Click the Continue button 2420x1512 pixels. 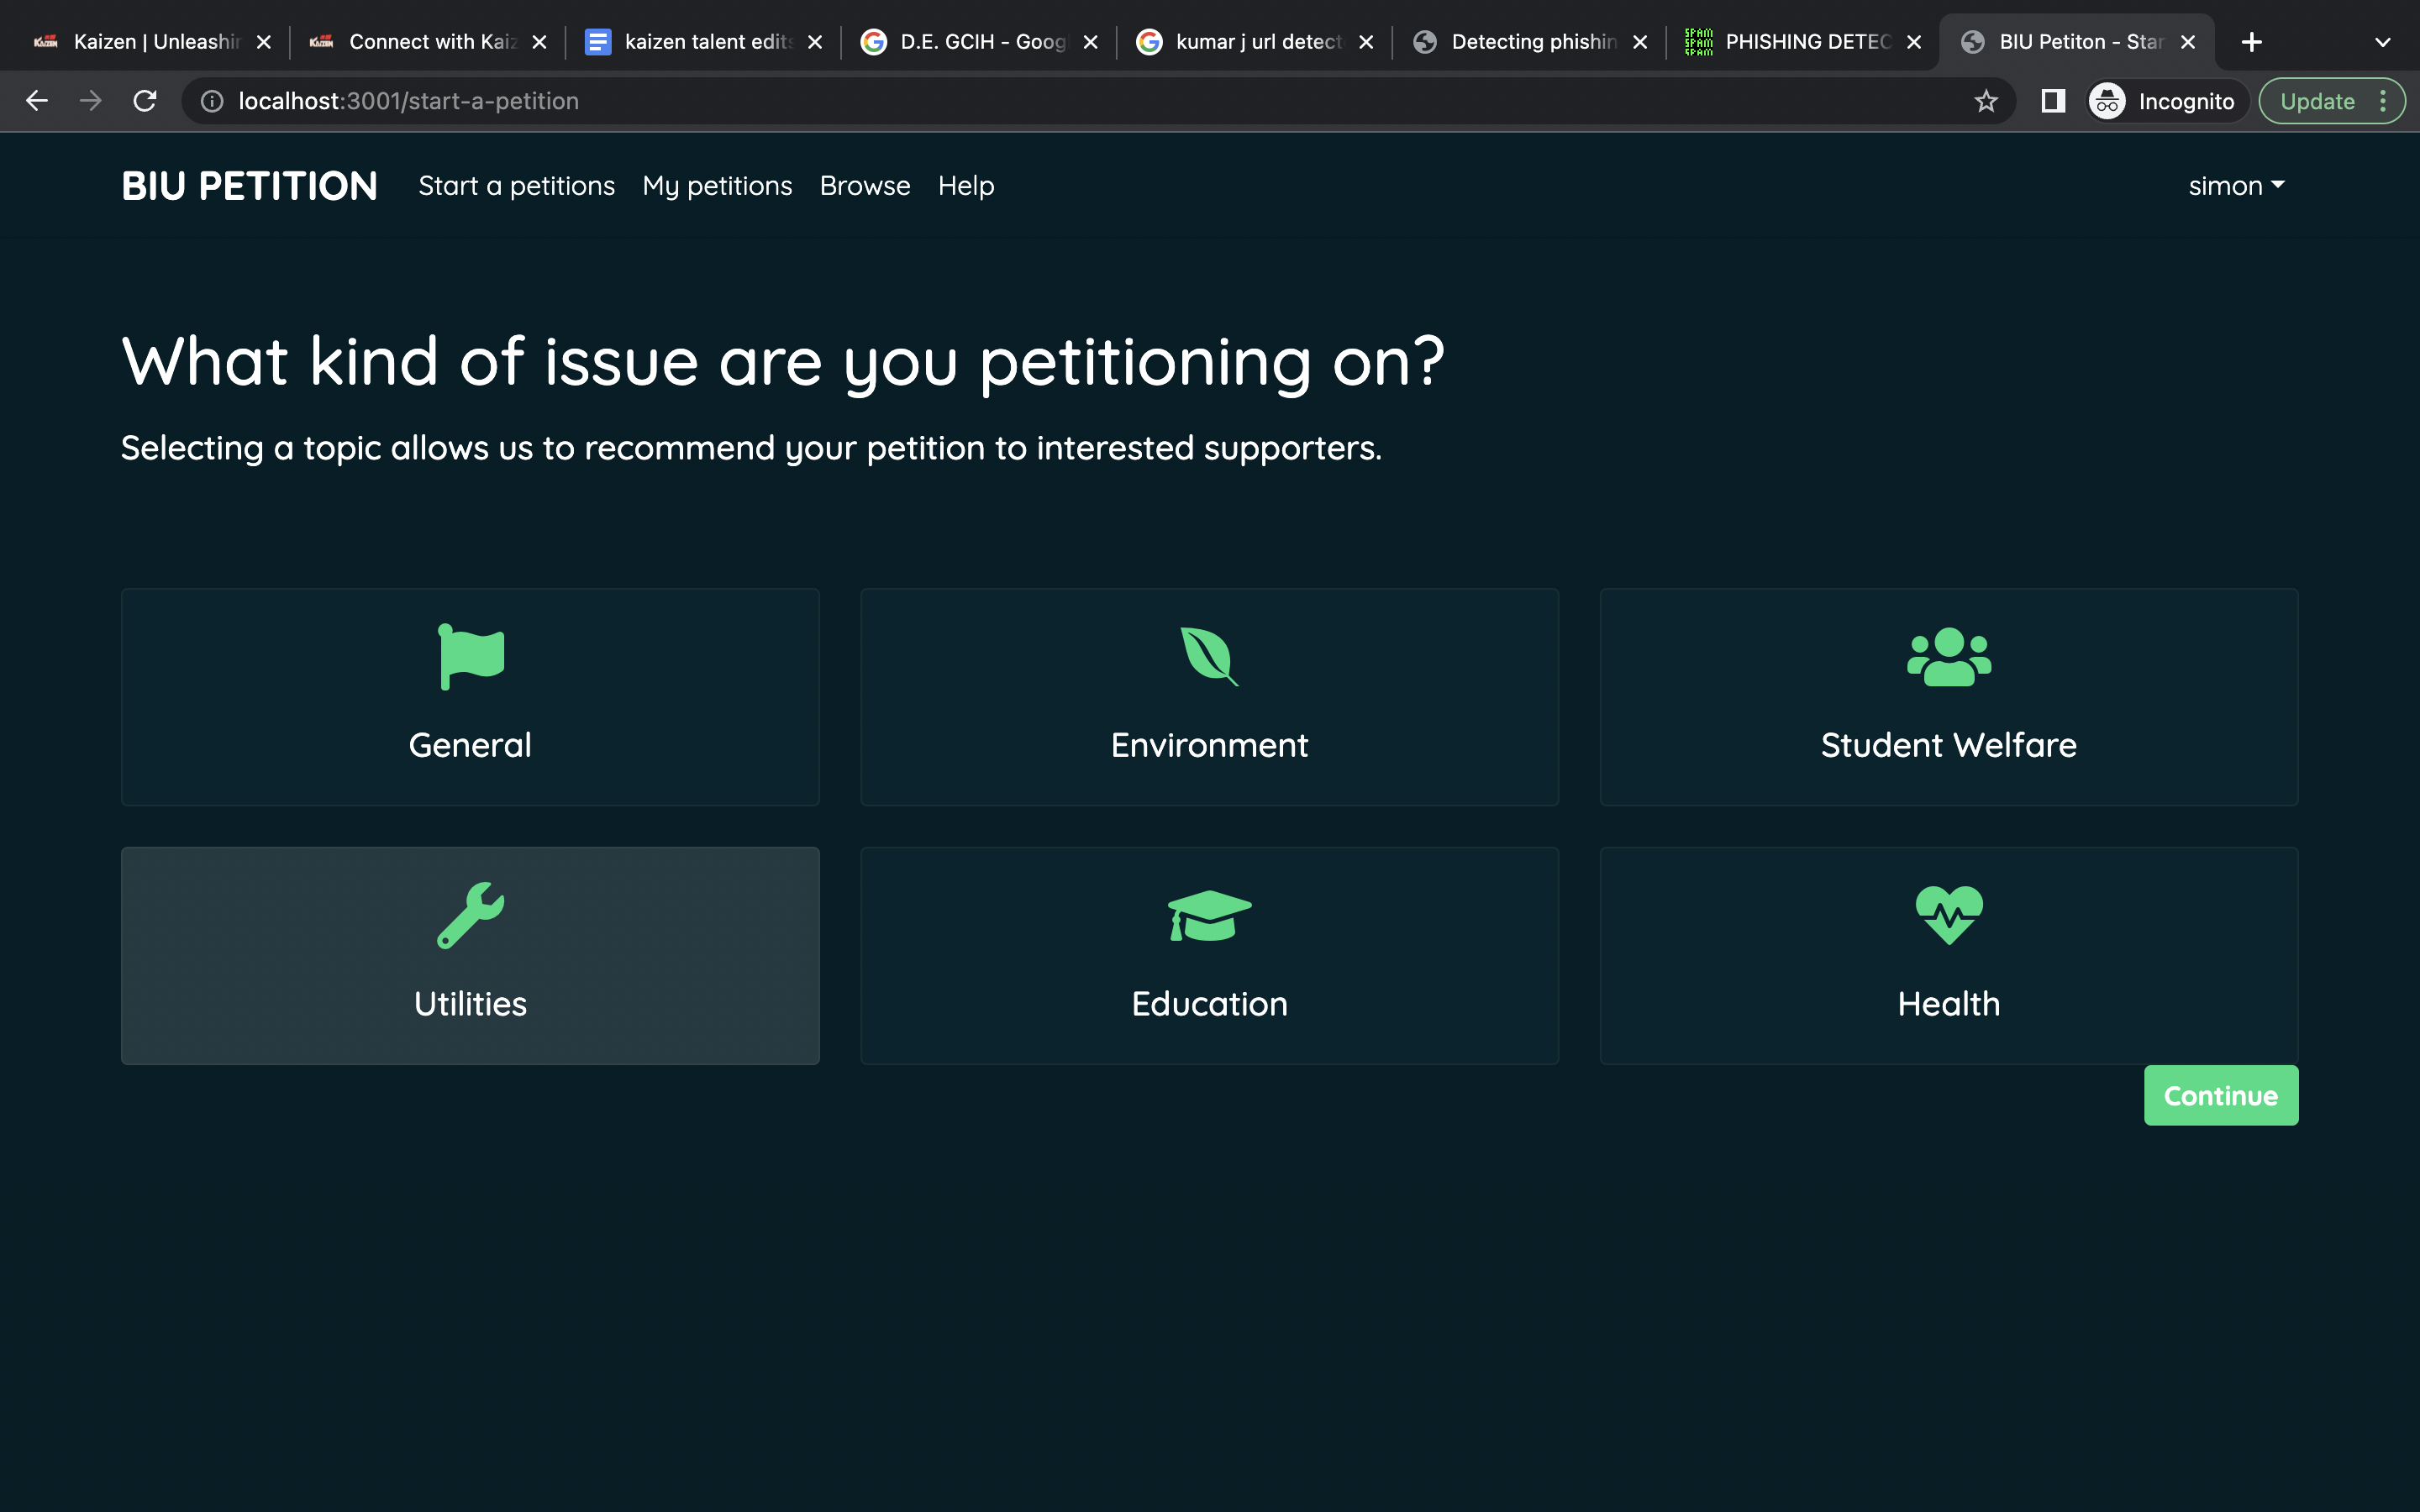click(x=2222, y=1094)
